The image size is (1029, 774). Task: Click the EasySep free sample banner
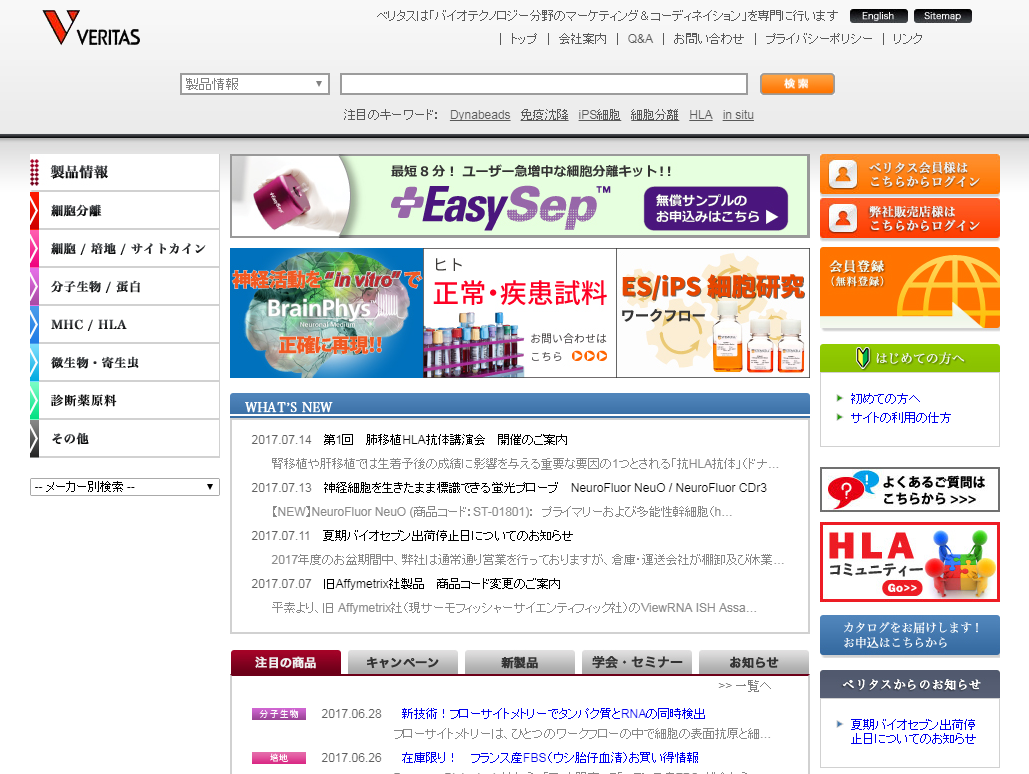pos(520,196)
